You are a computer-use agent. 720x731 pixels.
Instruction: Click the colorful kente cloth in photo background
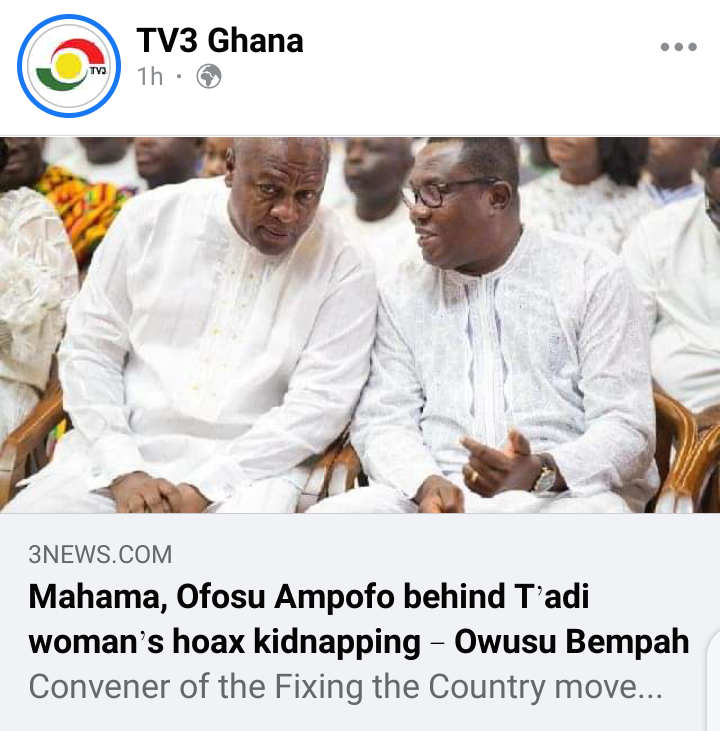[x=84, y=210]
